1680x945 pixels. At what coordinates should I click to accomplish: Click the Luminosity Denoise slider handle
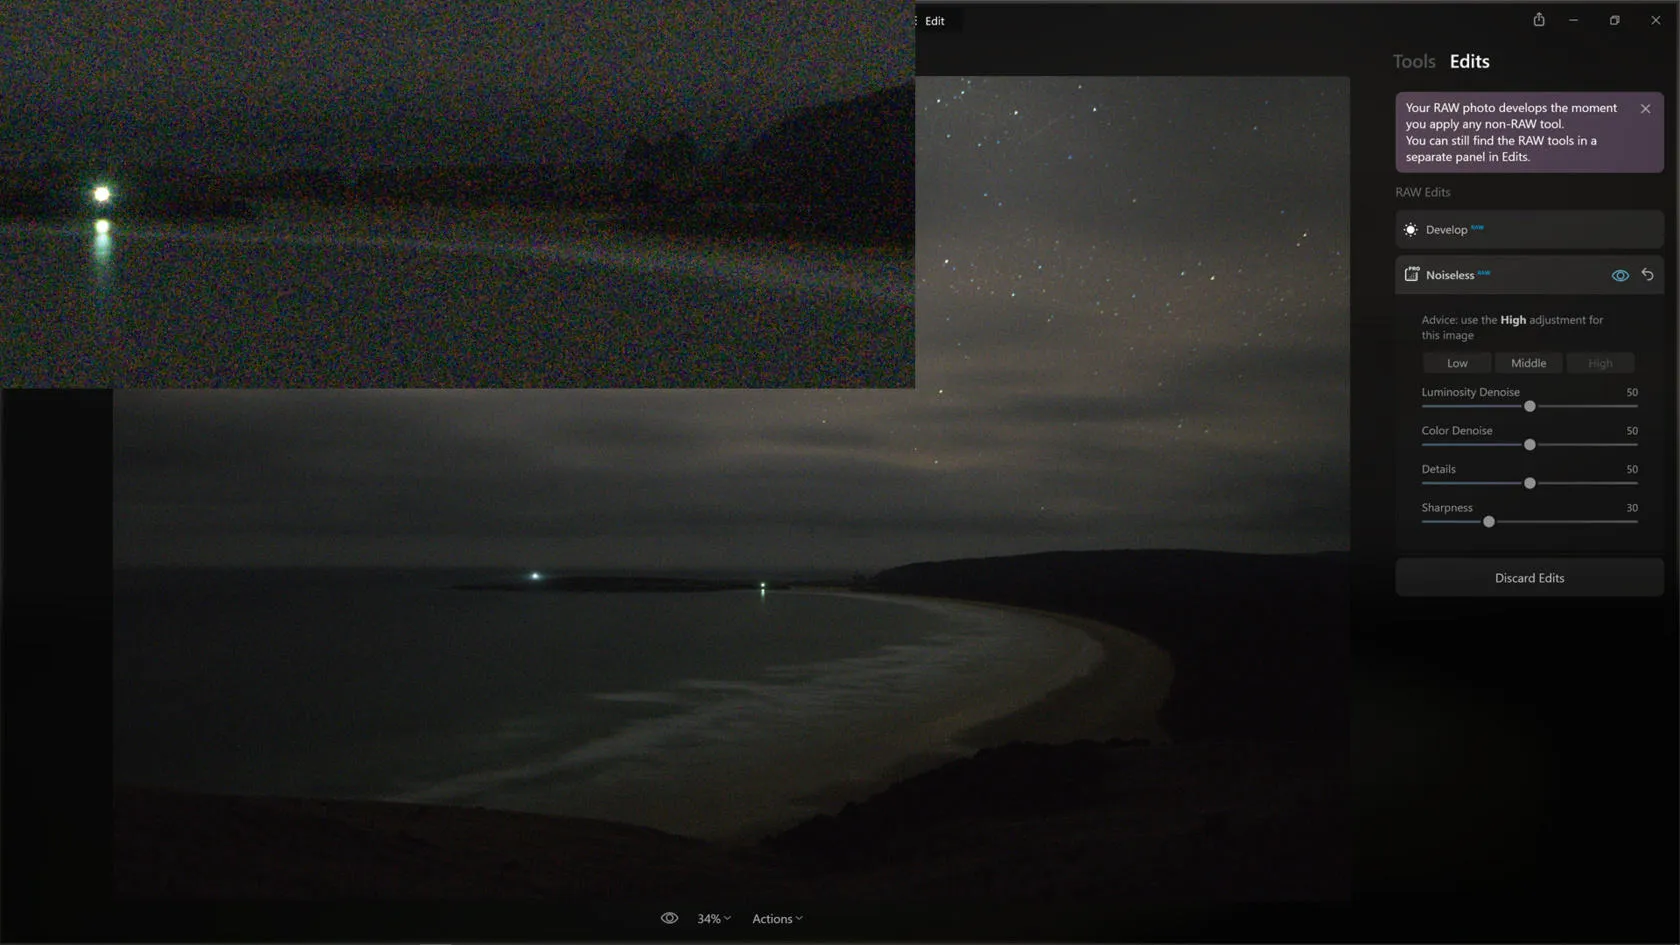(1529, 406)
